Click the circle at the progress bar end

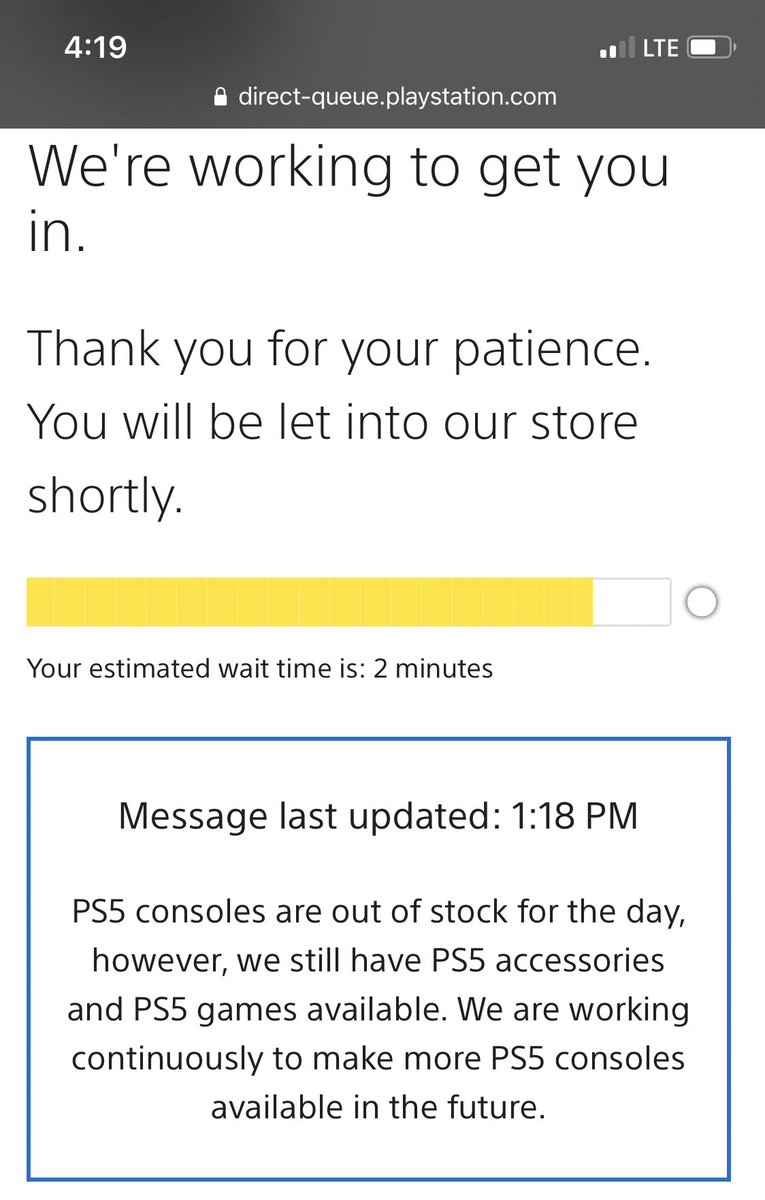(x=702, y=603)
